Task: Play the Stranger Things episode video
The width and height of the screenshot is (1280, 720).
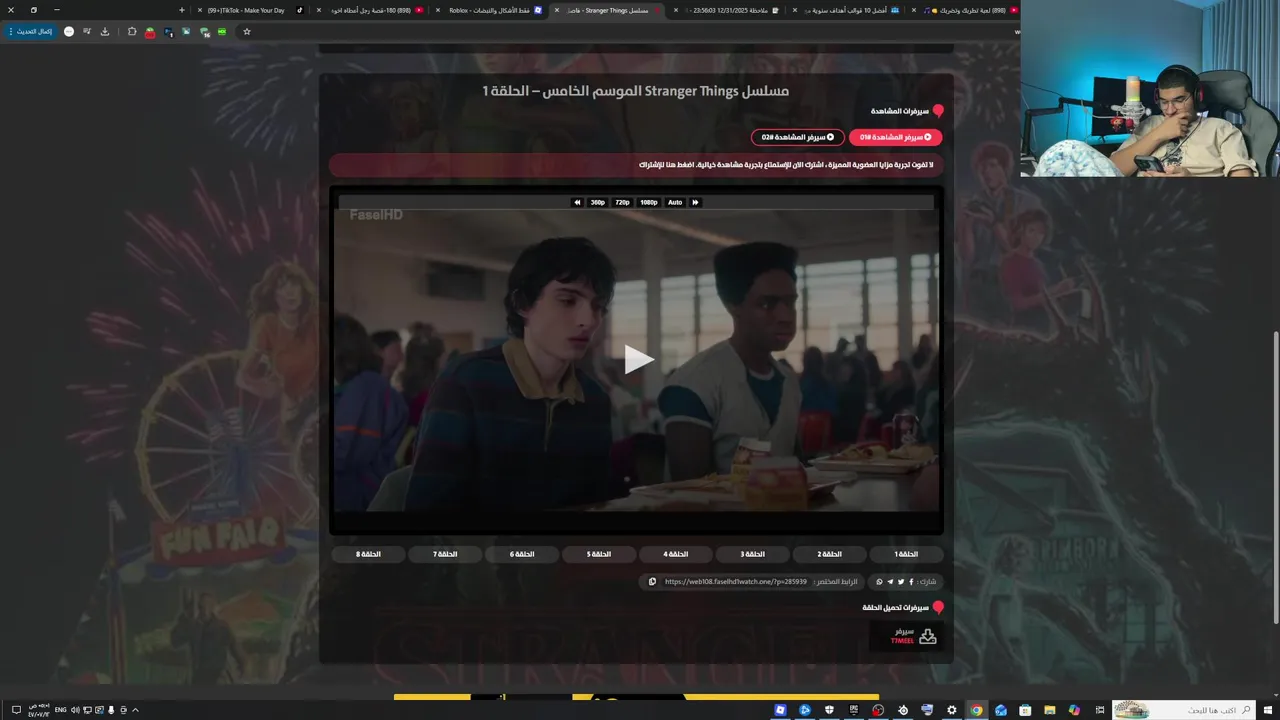Action: pyautogui.click(x=637, y=359)
